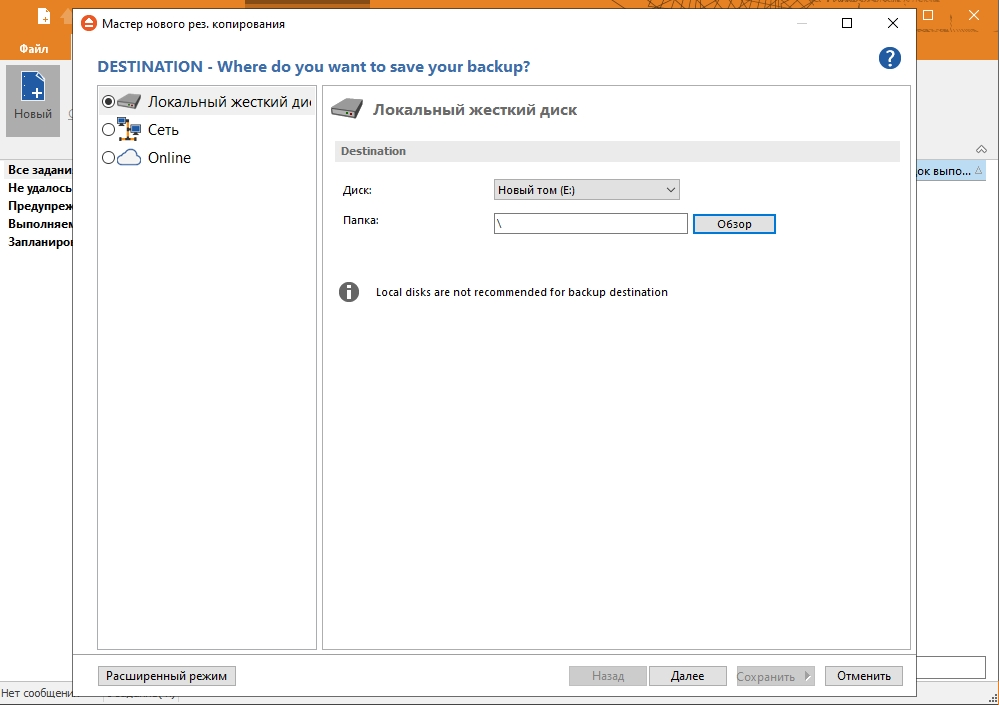
Task: Open the Файл menu
Action: pyautogui.click(x=33, y=48)
